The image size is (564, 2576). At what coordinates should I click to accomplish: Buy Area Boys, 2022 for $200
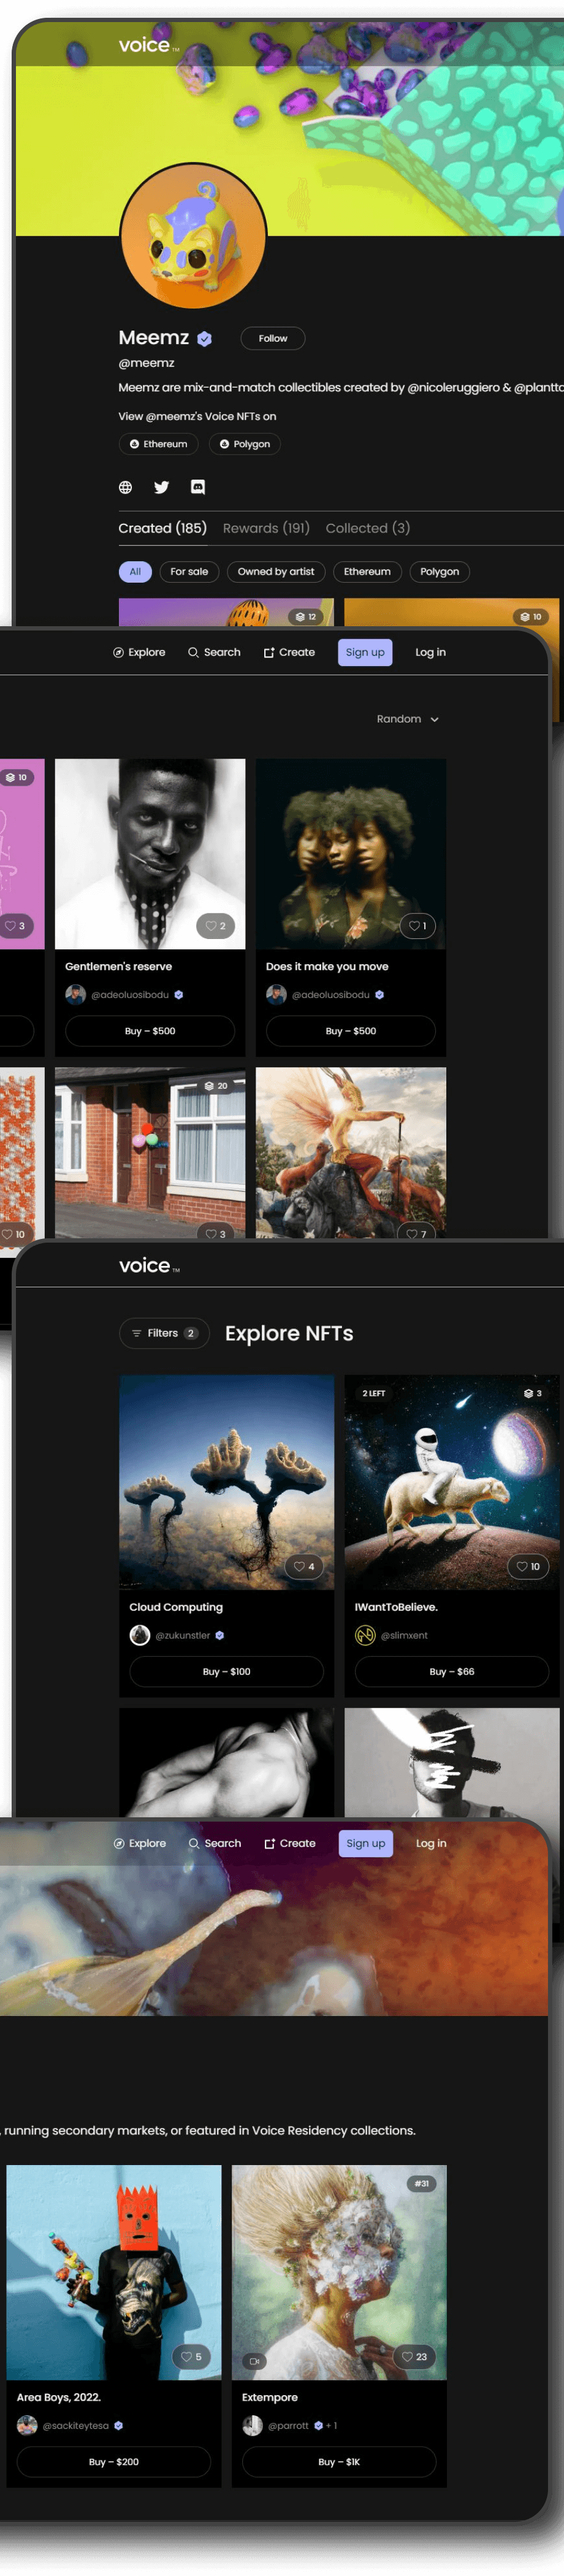point(114,2462)
